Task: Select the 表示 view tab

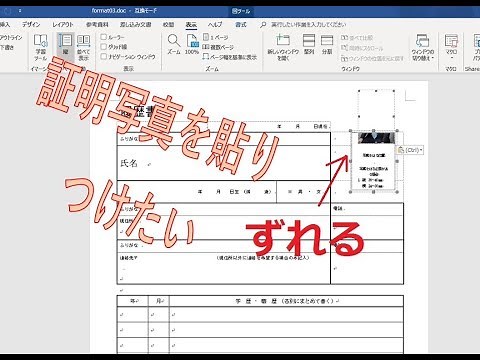Action: (x=191, y=24)
